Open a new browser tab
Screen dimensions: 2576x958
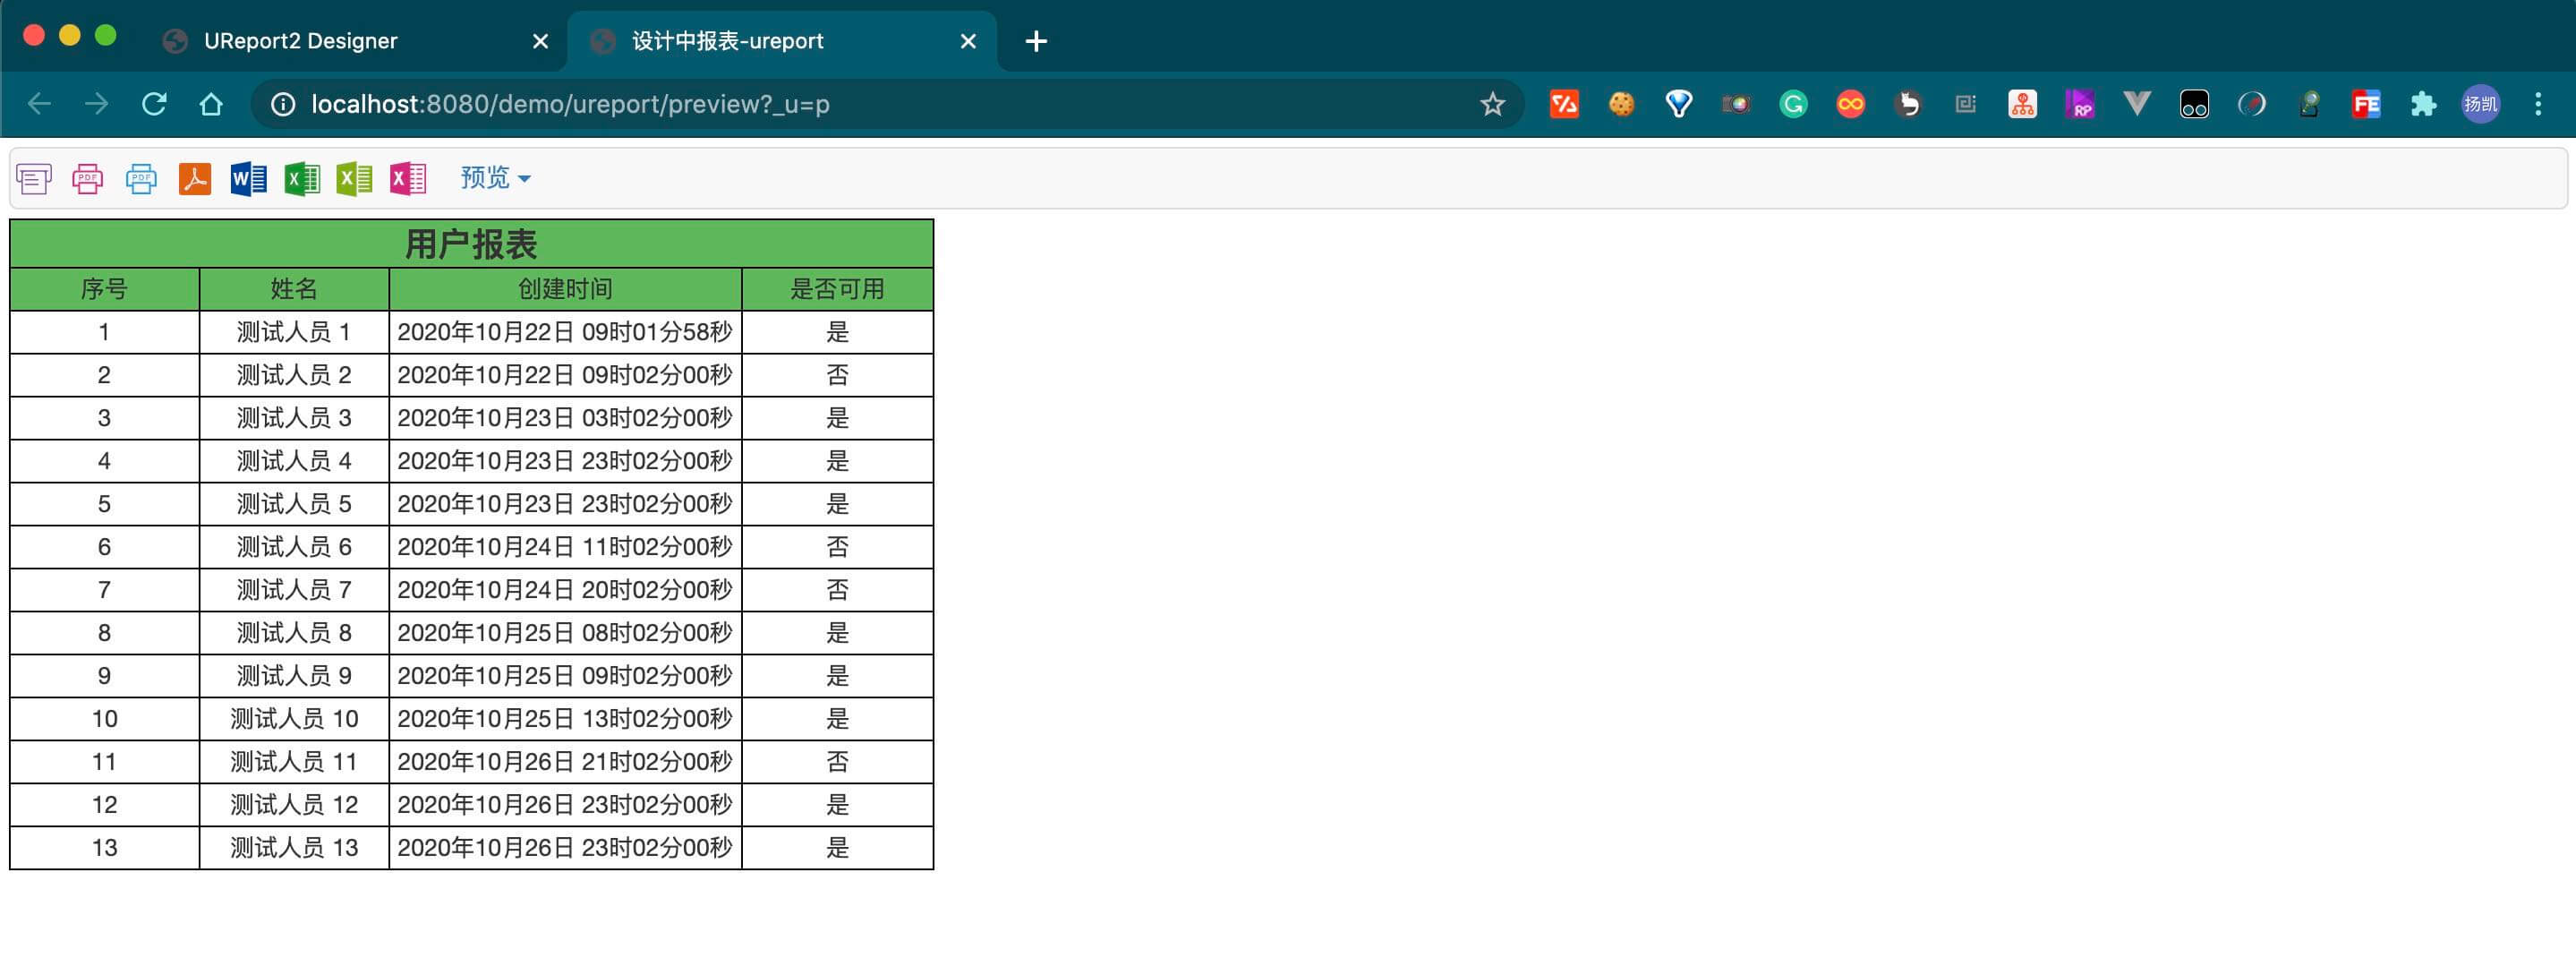click(x=1036, y=41)
